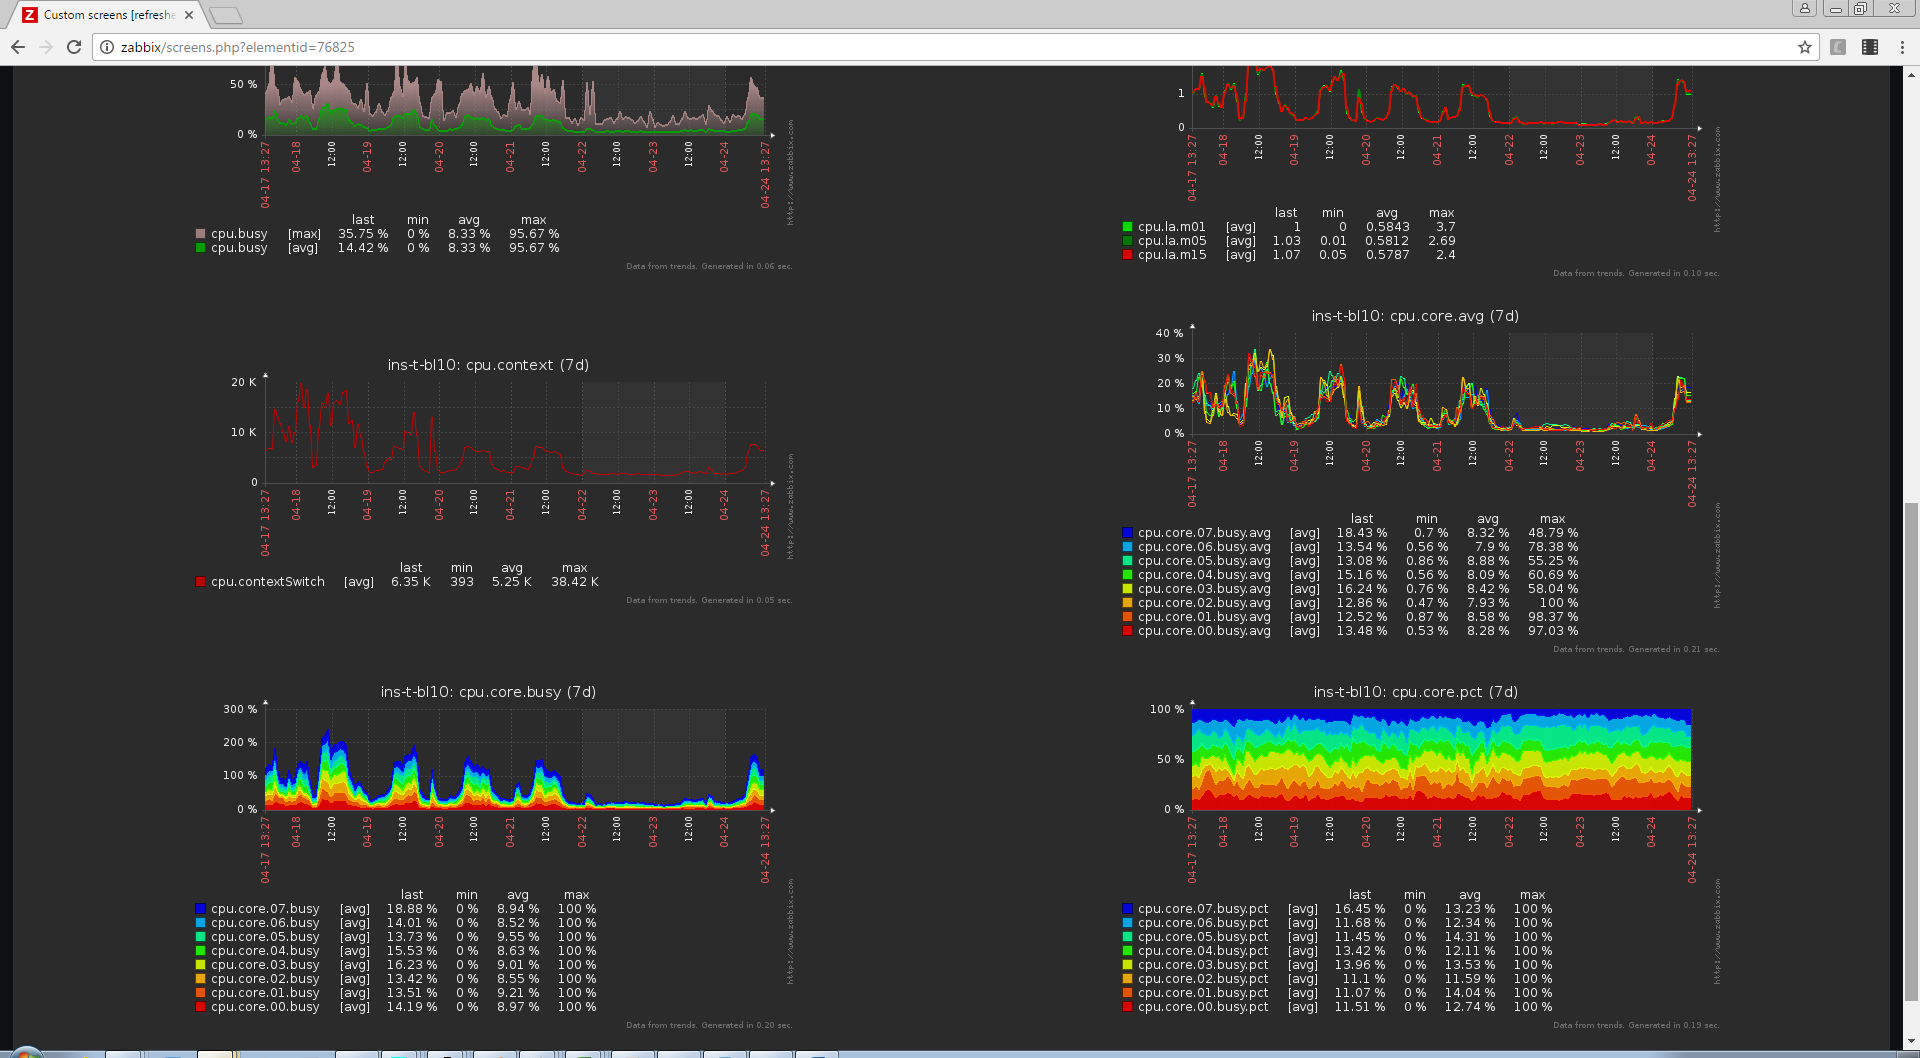This screenshot has height=1058, width=1920.
Task: Click the cpu.core.pct (7d) graph title
Action: (1415, 692)
